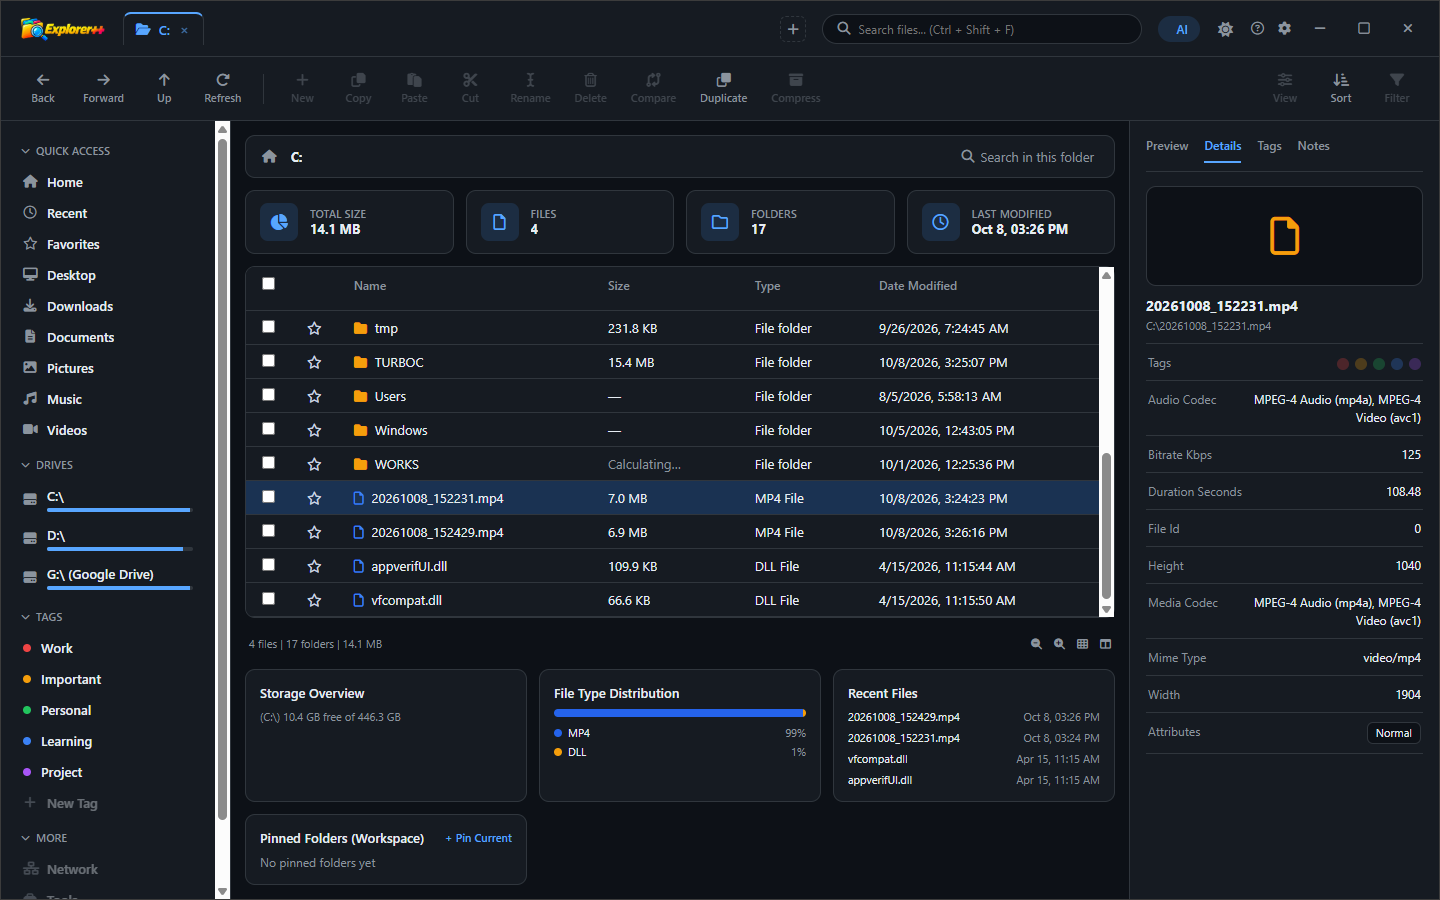Switch to the Details tab
Viewport: 1440px width, 900px height.
[1222, 146]
